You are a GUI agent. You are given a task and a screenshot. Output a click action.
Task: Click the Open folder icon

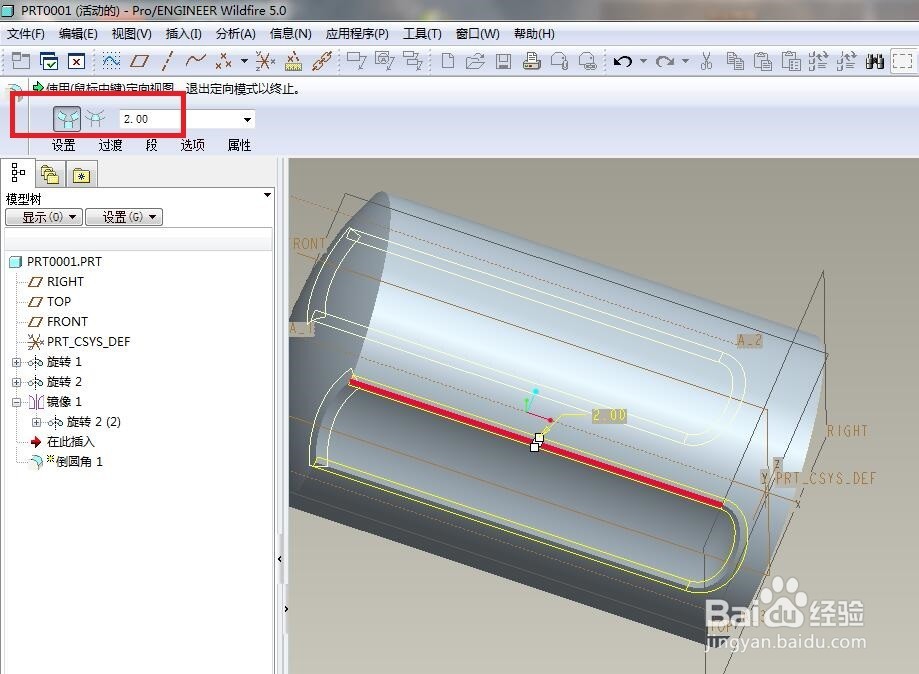point(475,60)
